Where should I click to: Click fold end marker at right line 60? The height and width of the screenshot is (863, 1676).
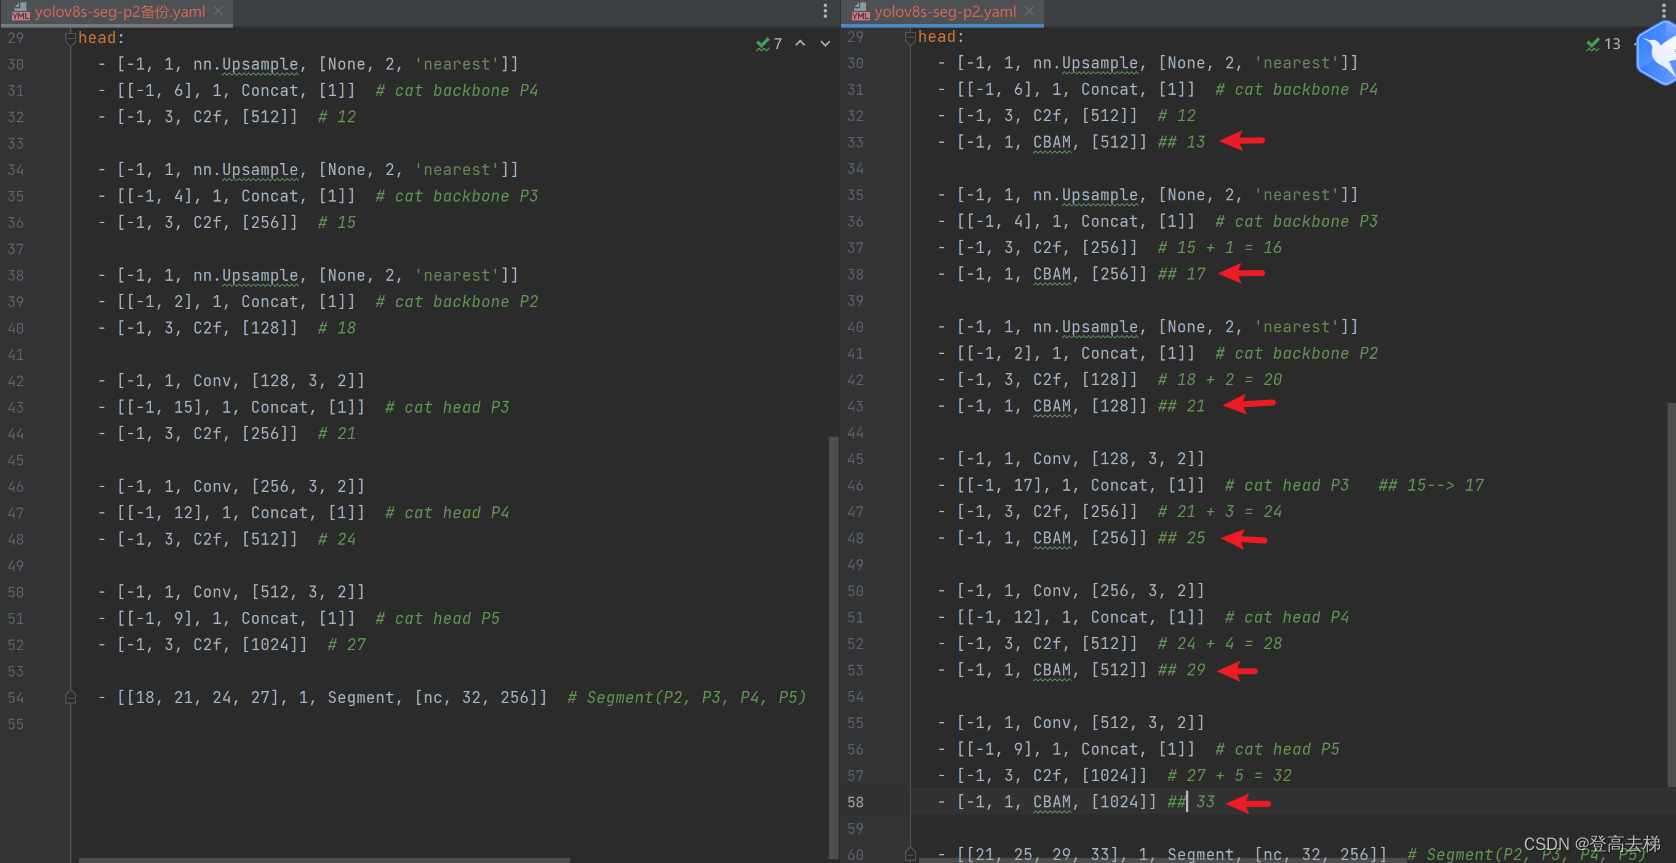[x=910, y=855]
